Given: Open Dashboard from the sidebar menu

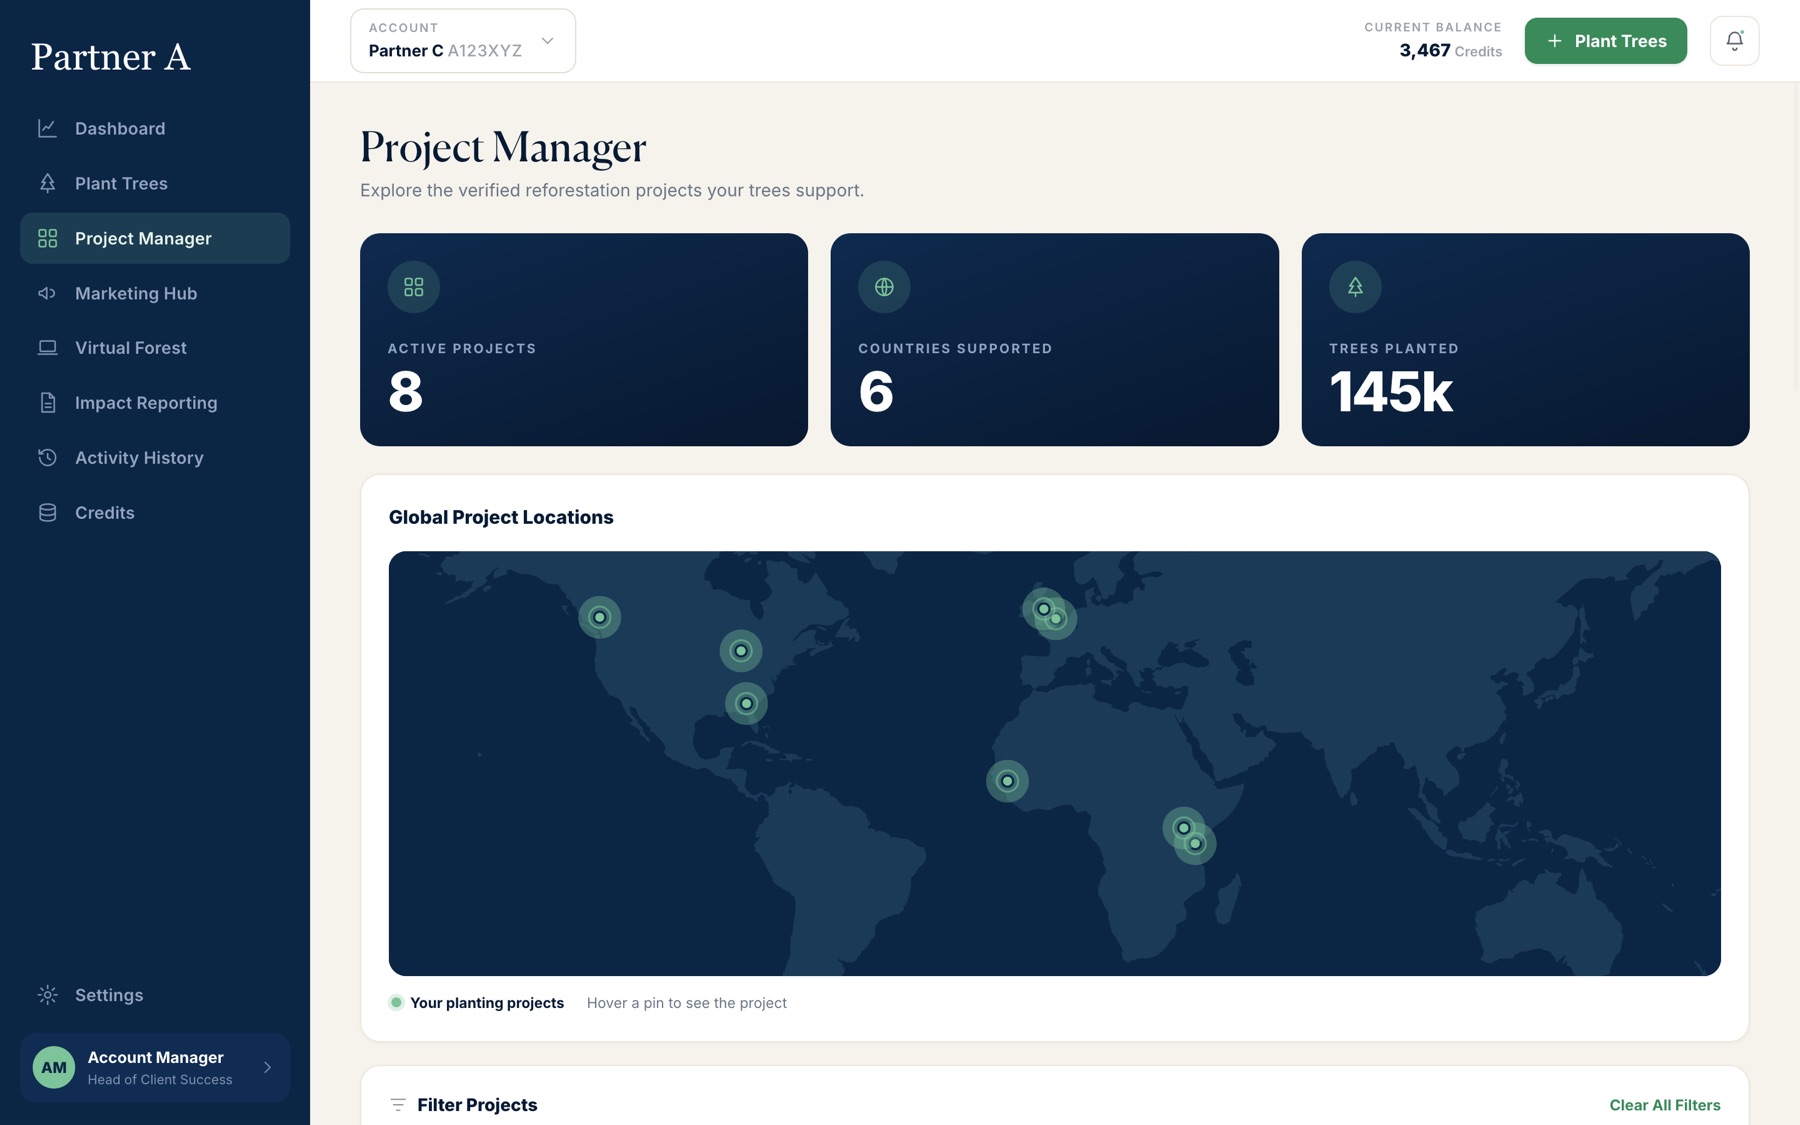Looking at the screenshot, I should point(155,128).
